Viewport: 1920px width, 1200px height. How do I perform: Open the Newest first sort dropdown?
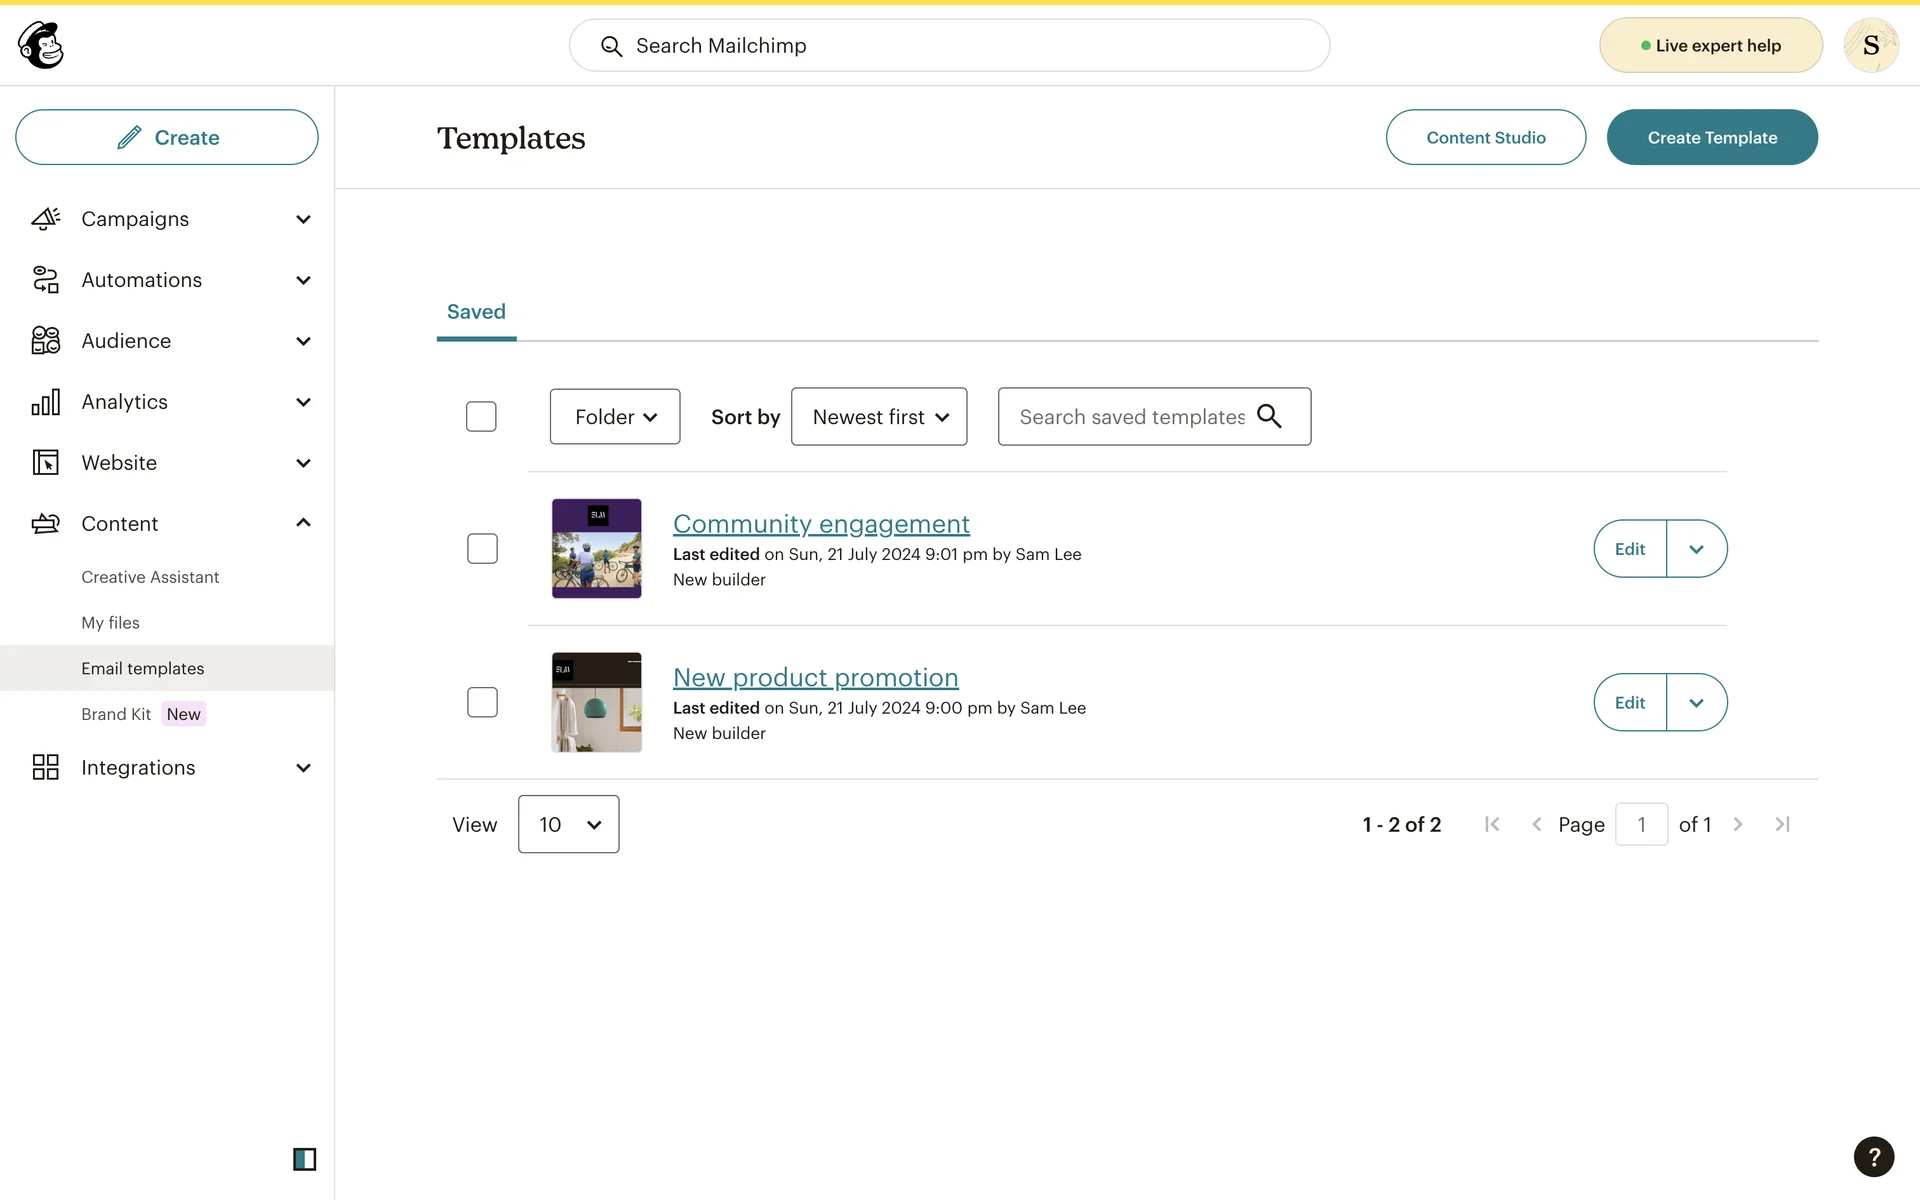click(x=879, y=416)
